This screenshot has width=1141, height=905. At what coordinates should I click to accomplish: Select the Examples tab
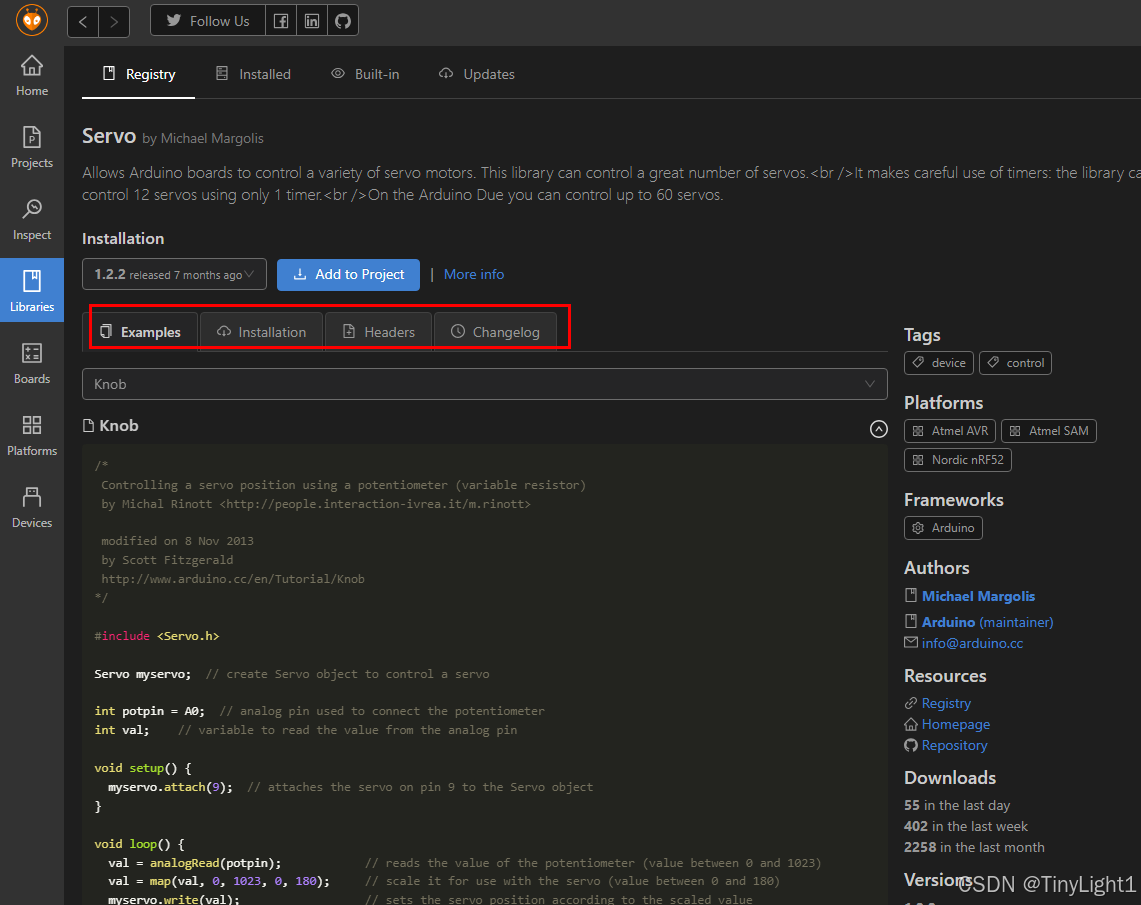click(x=140, y=332)
